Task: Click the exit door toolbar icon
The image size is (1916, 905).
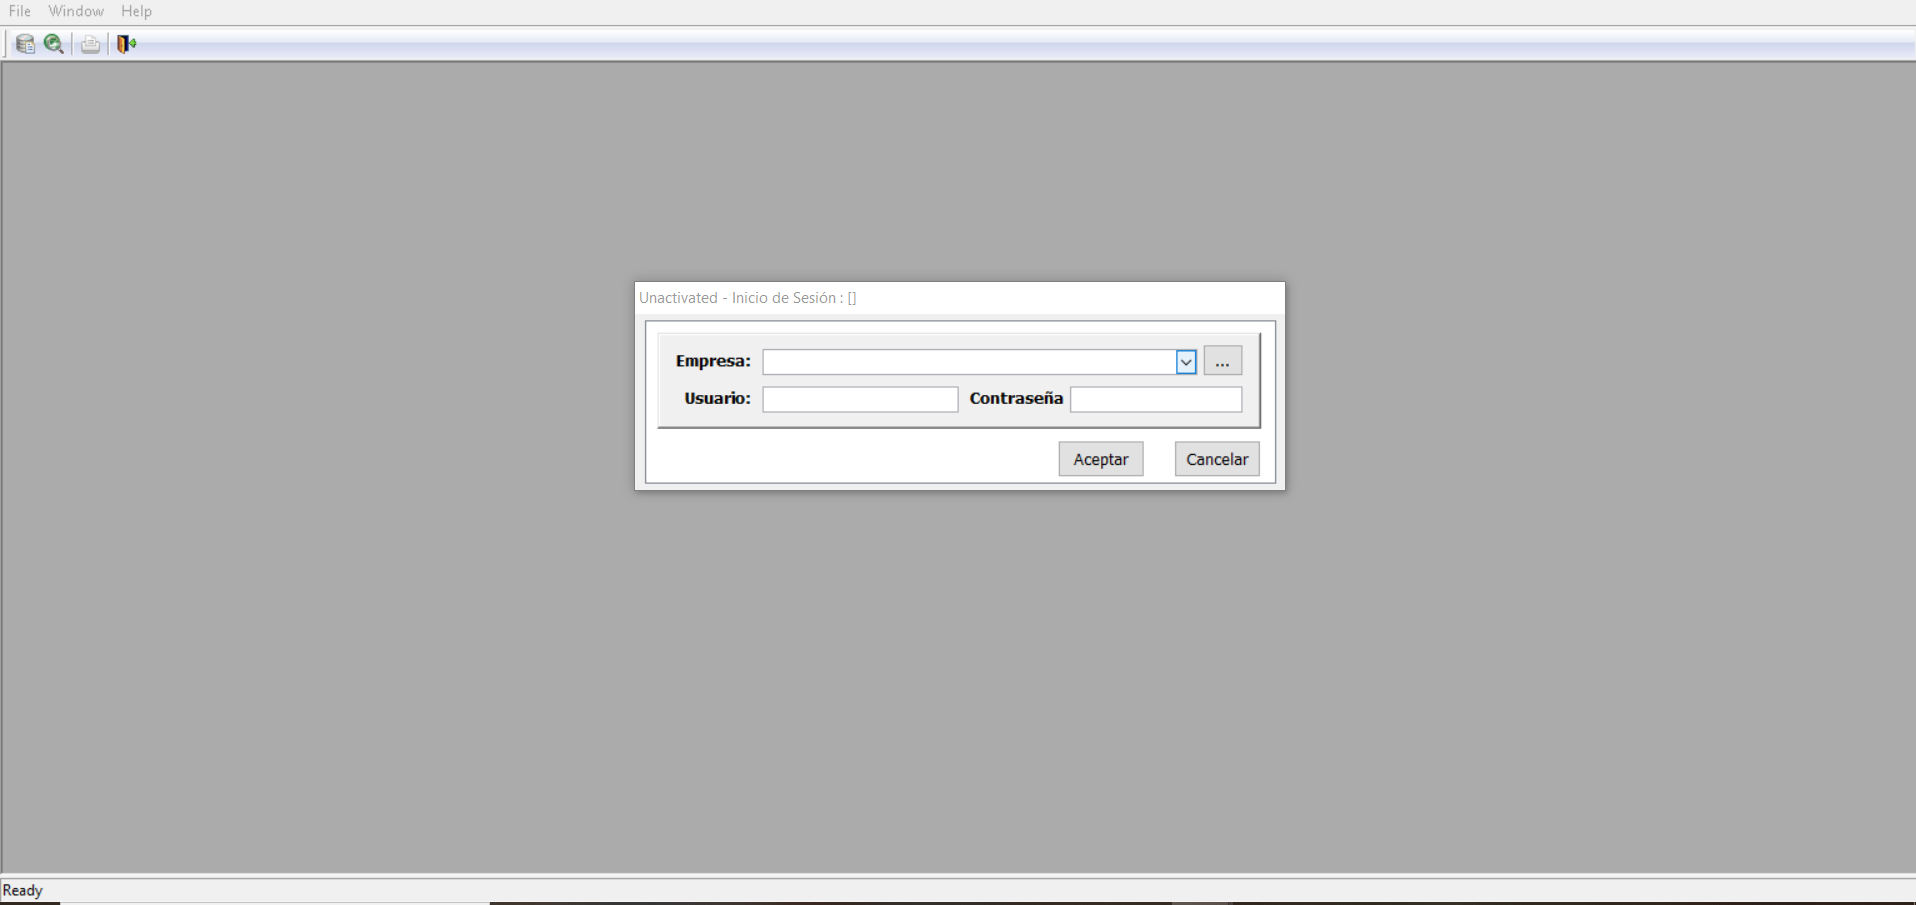Action: point(126,44)
